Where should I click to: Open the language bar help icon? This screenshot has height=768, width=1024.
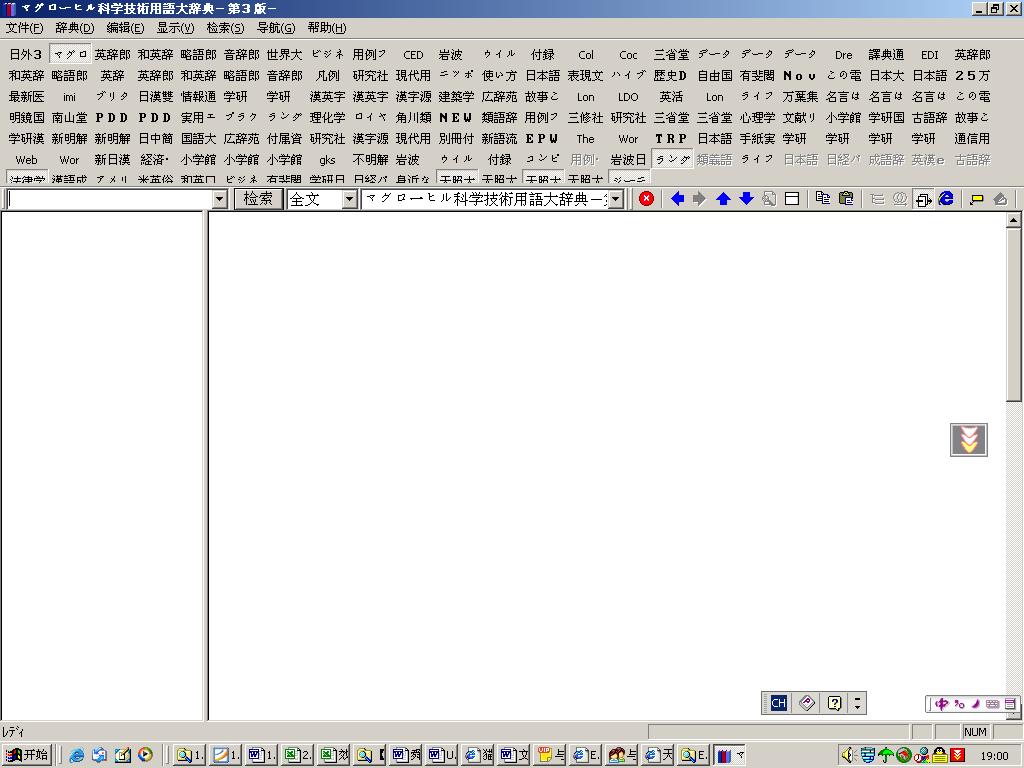(834, 703)
